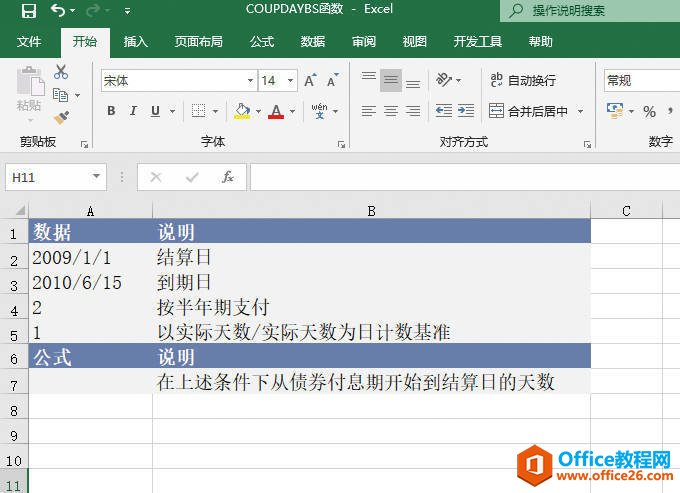Click the Decrease Indent icon
680x493 pixels.
coord(444,111)
